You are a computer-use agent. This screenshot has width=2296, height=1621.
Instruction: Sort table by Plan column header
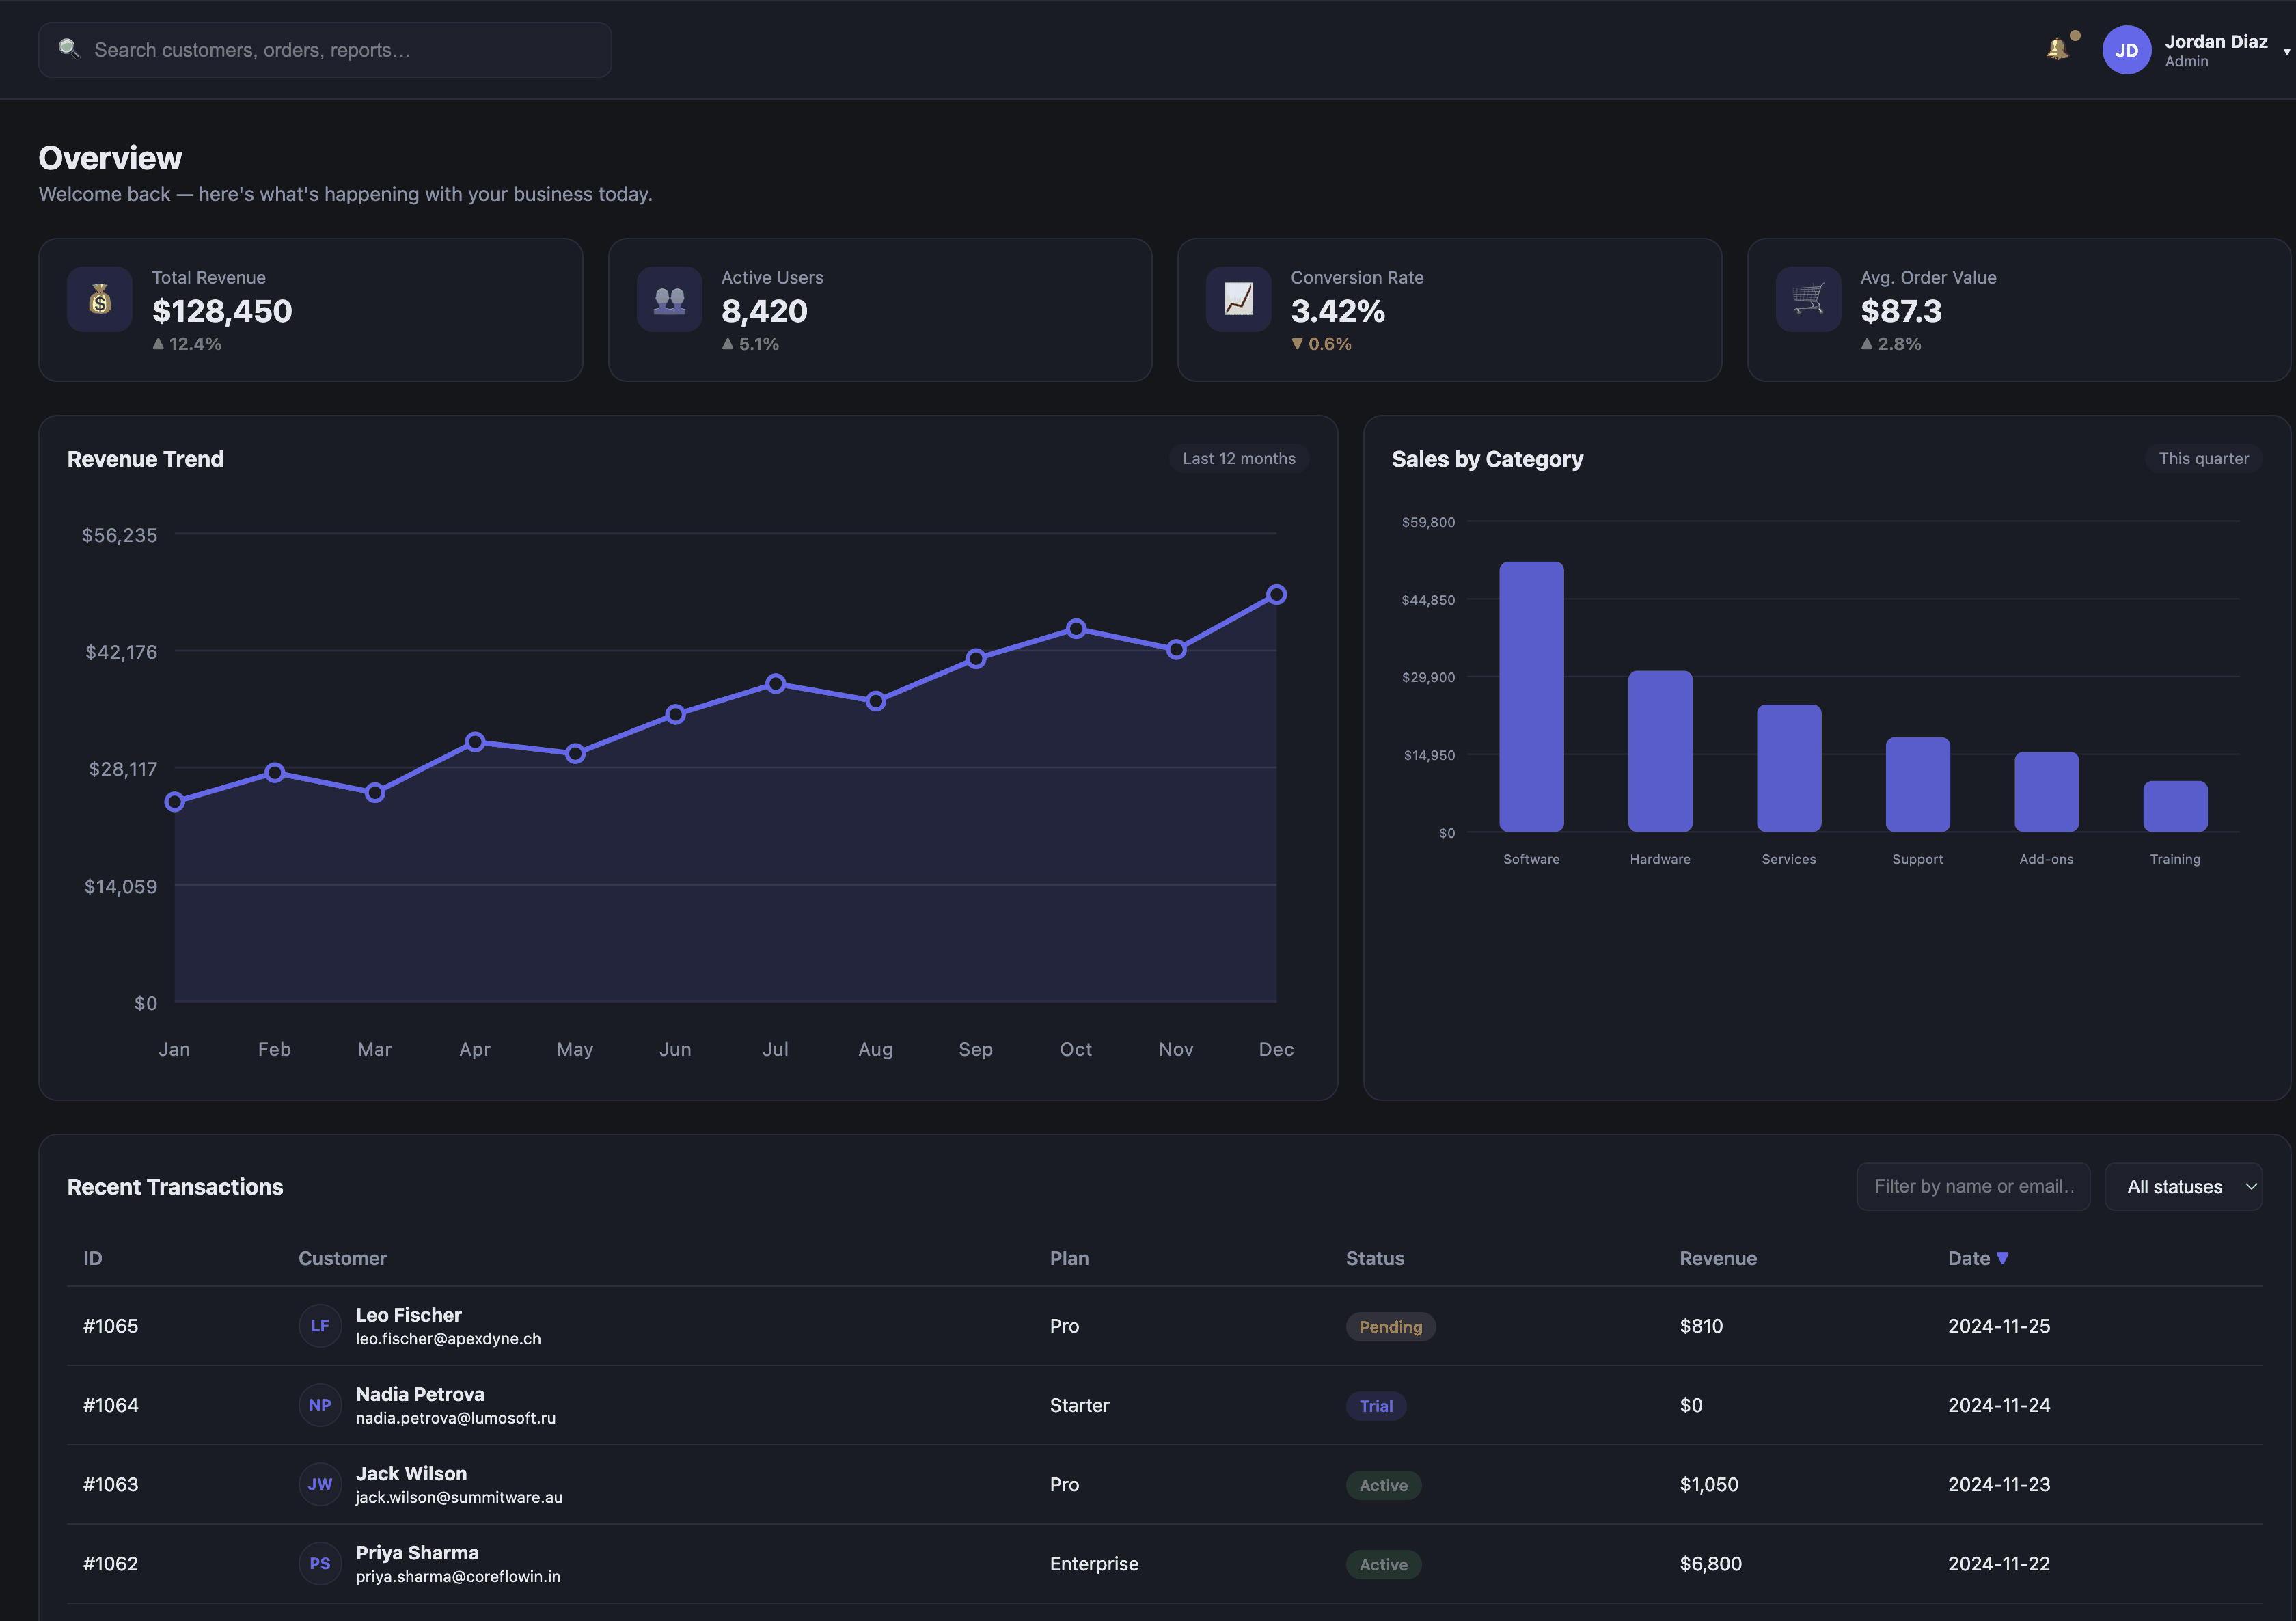[1069, 1258]
